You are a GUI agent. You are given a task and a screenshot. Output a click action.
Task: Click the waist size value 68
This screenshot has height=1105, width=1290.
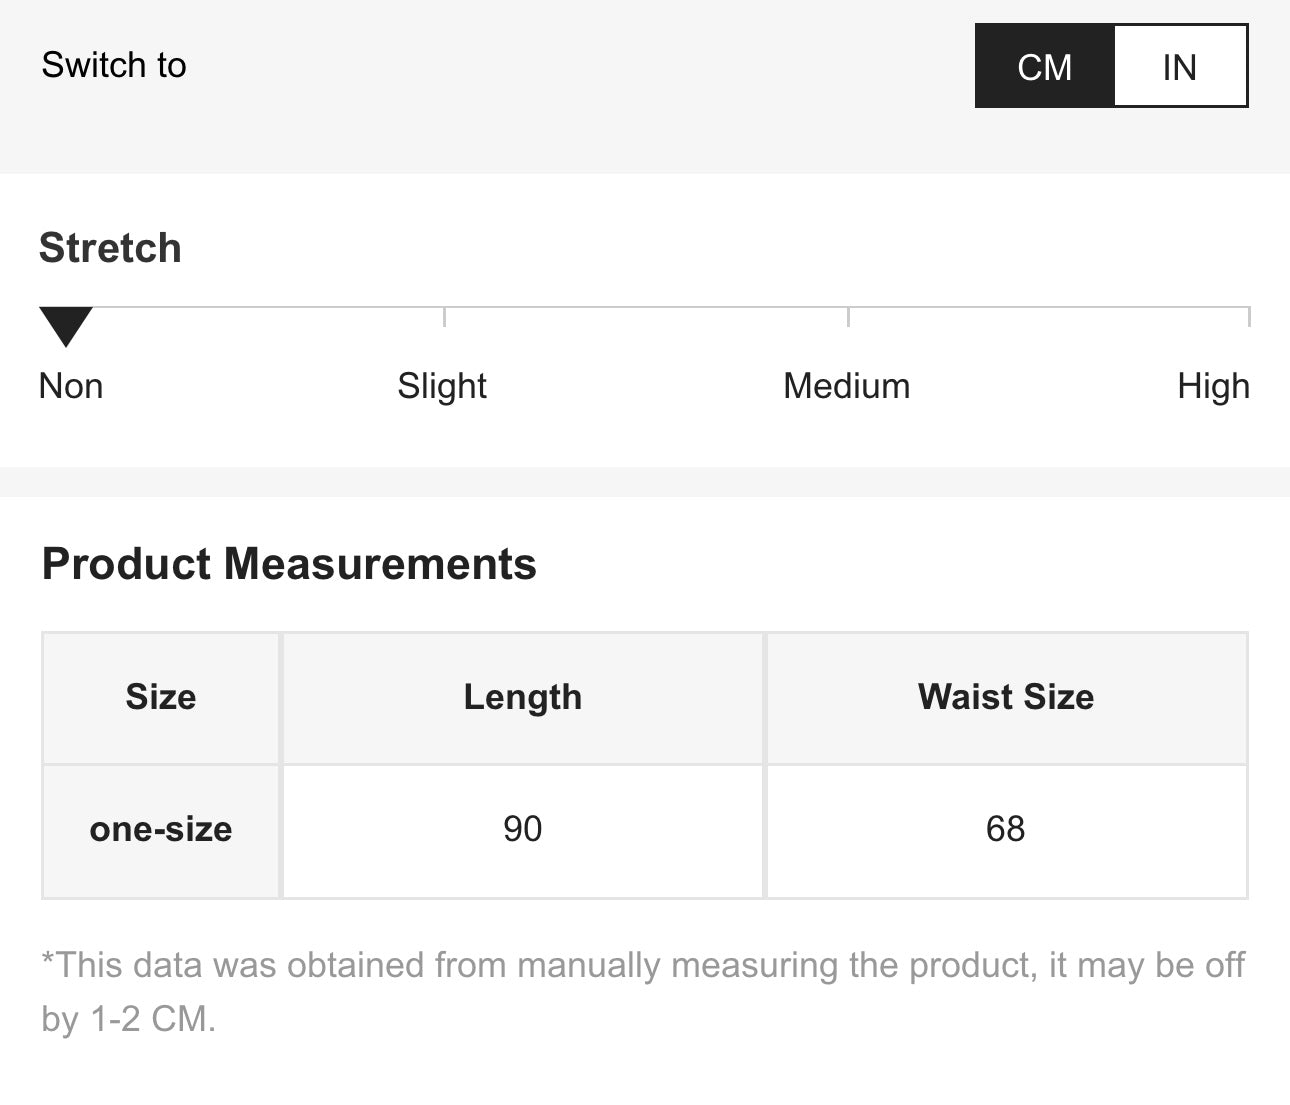click(1006, 829)
